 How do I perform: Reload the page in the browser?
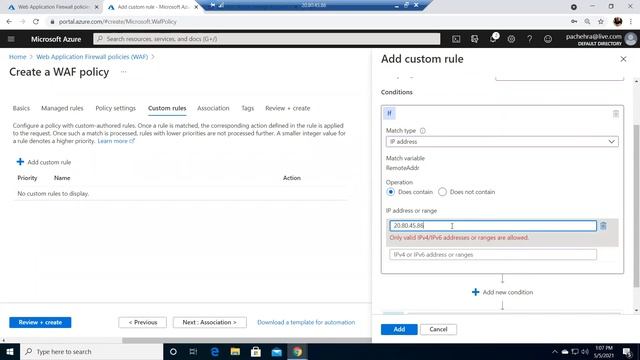36,22
